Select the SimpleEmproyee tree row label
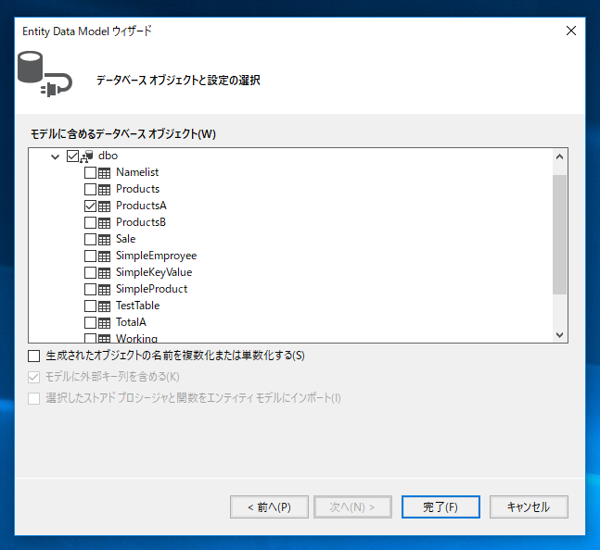 pos(157,256)
